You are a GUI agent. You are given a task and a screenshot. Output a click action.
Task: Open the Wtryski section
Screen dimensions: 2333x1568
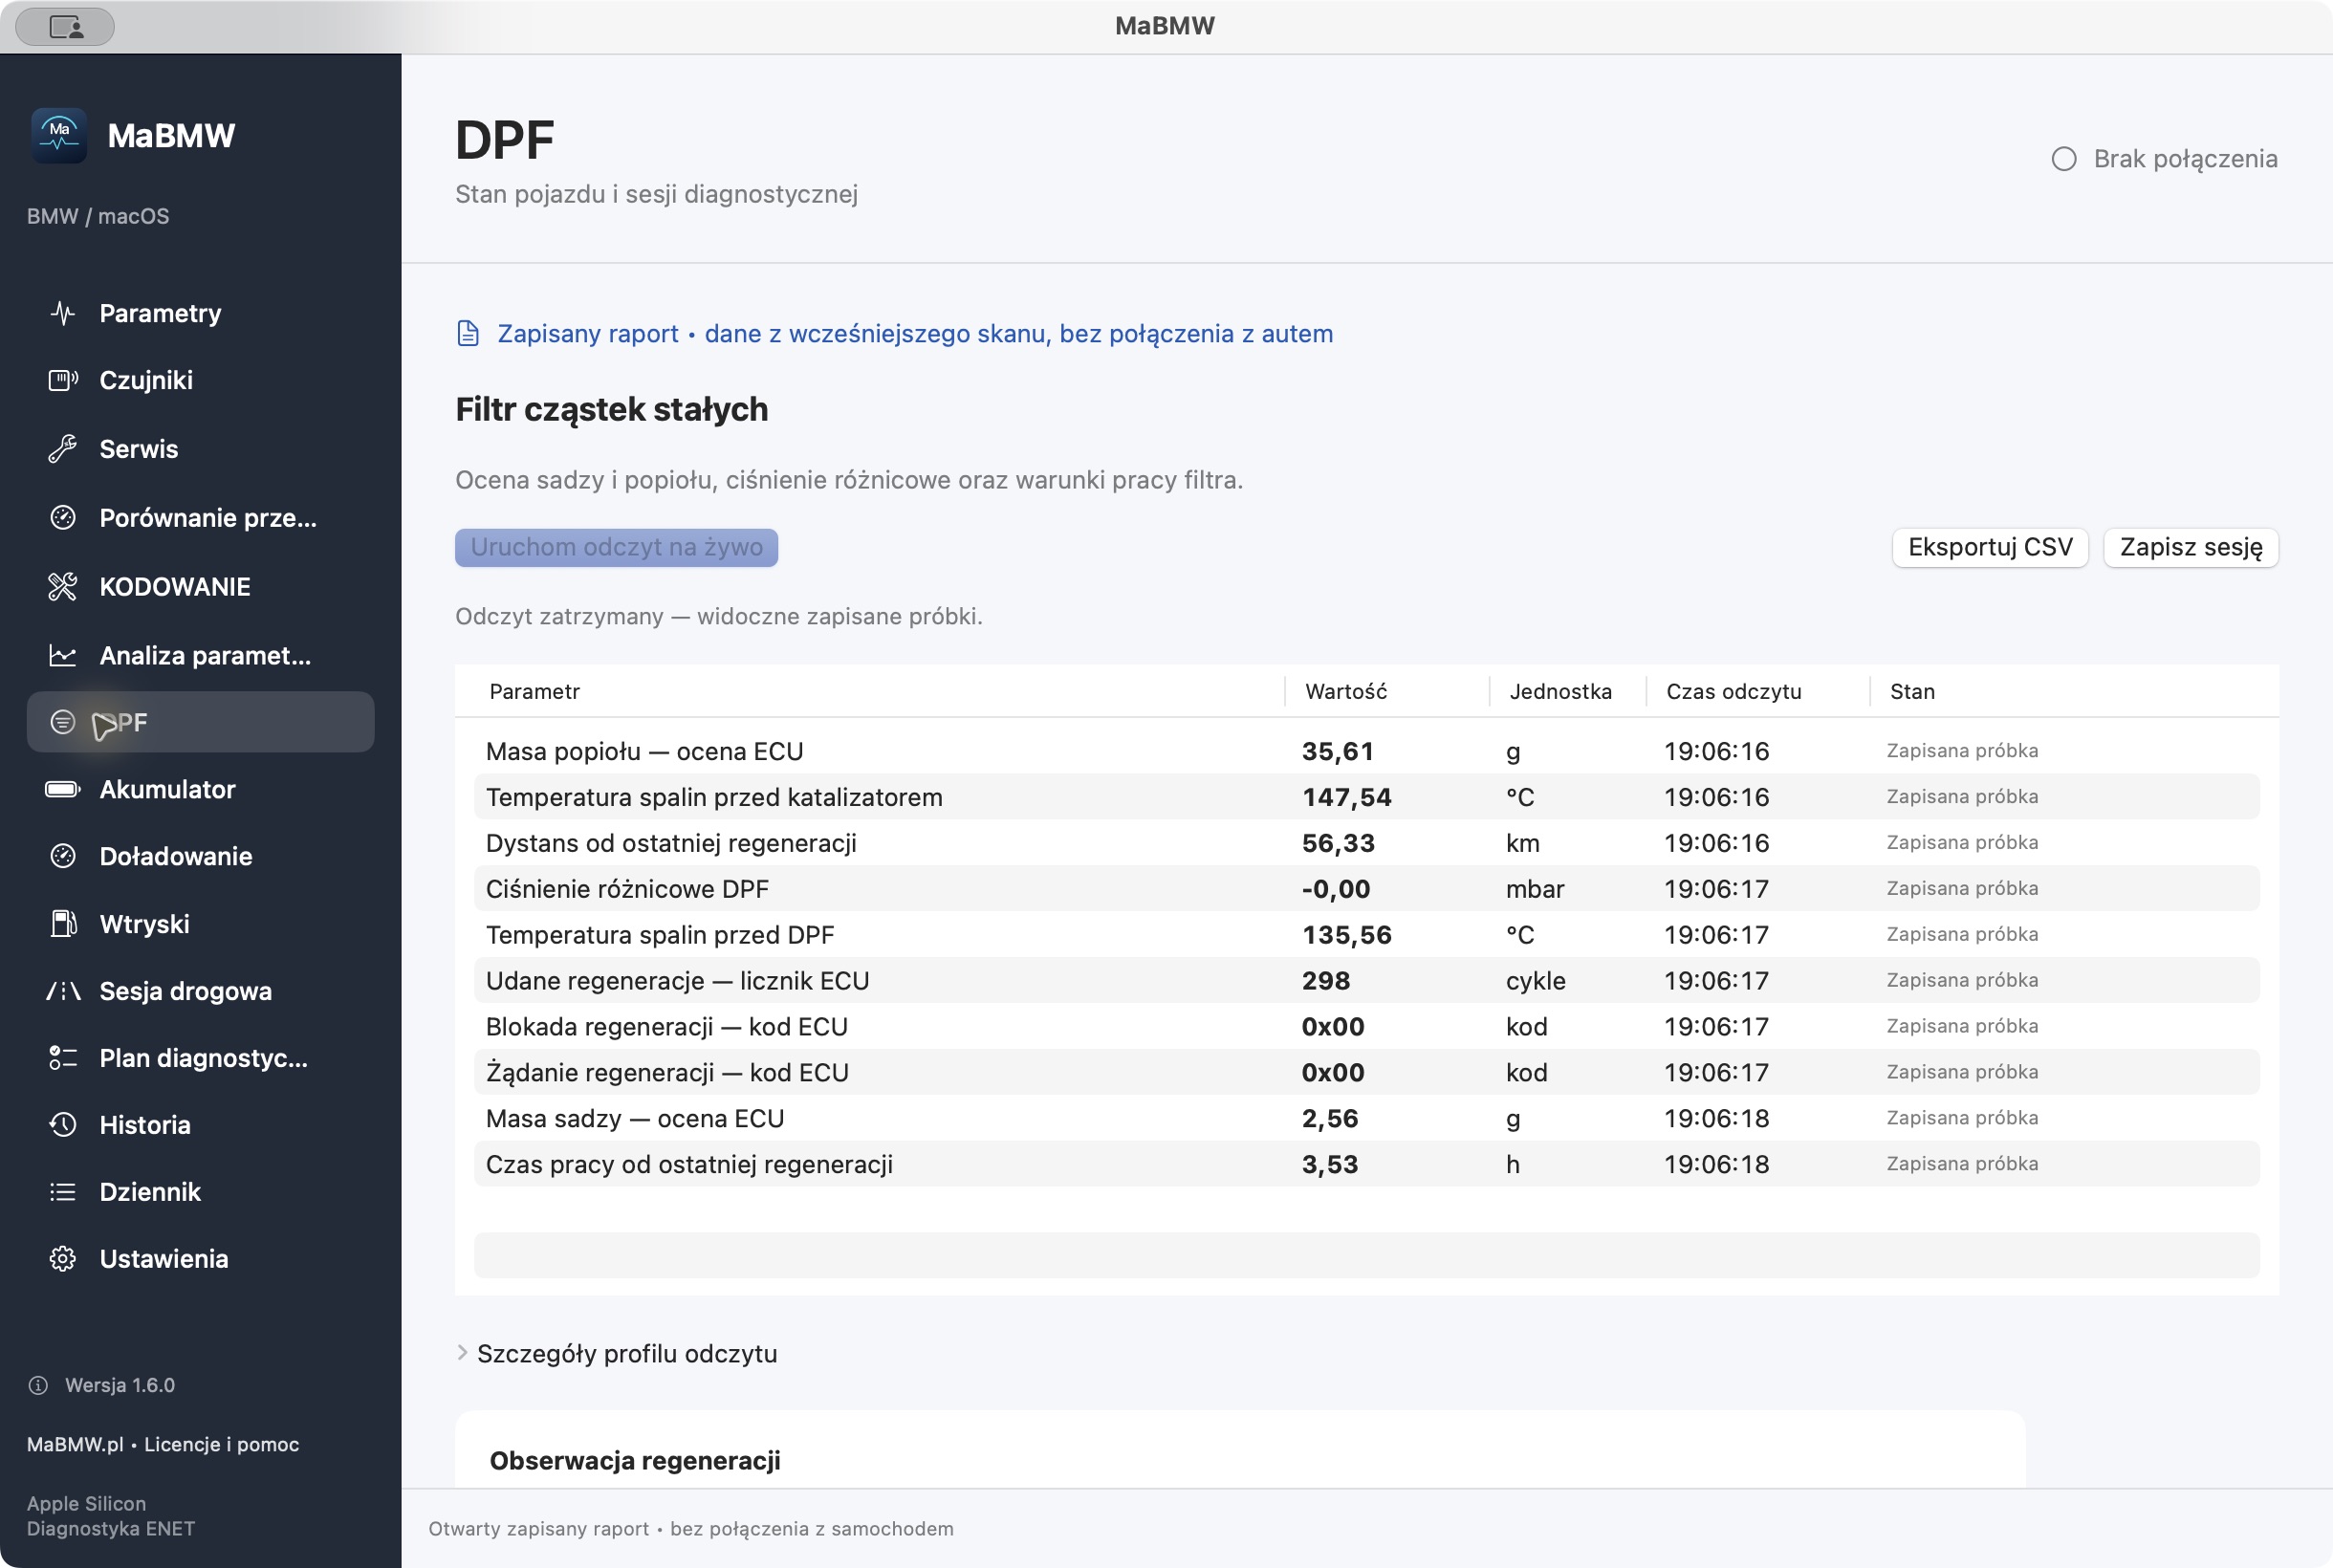point(200,924)
